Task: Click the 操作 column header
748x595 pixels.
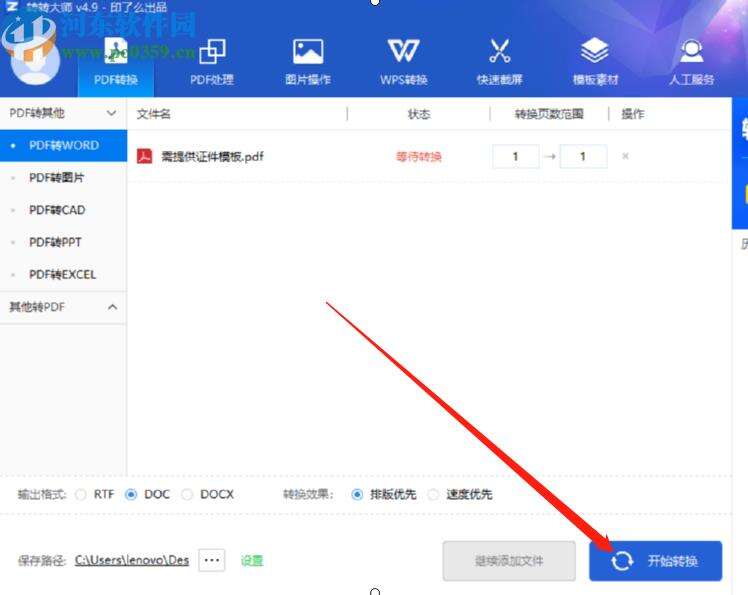Action: (x=633, y=114)
